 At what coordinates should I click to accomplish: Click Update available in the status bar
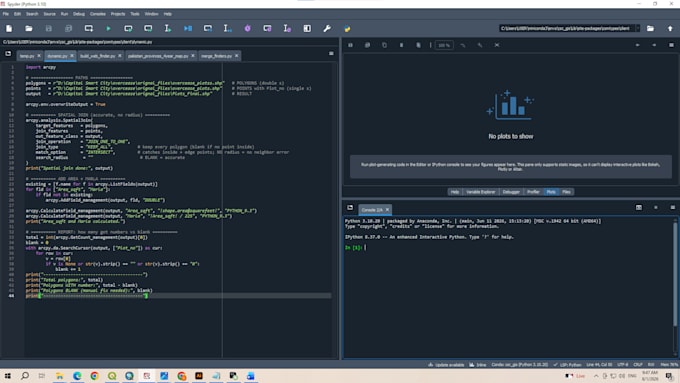pyautogui.click(x=446, y=365)
